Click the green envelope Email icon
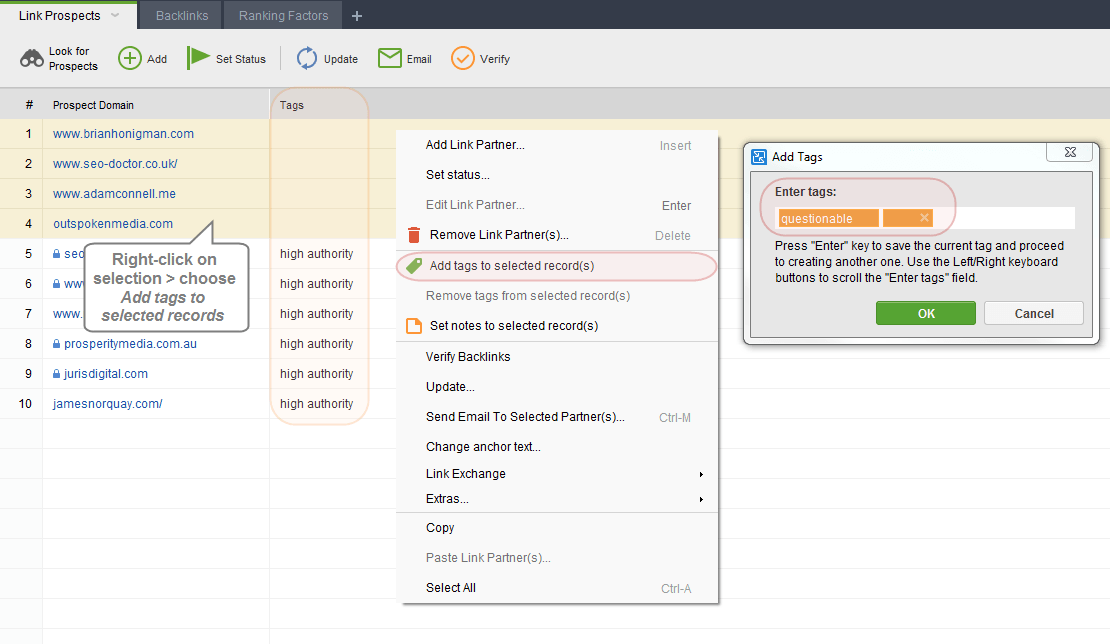 (389, 58)
